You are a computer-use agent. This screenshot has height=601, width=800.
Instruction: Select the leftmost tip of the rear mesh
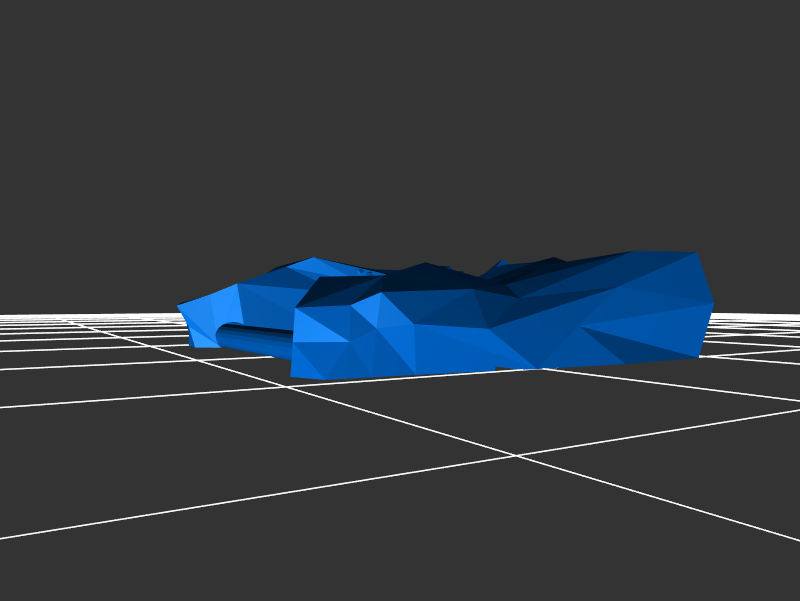pyautogui.click(x=180, y=307)
